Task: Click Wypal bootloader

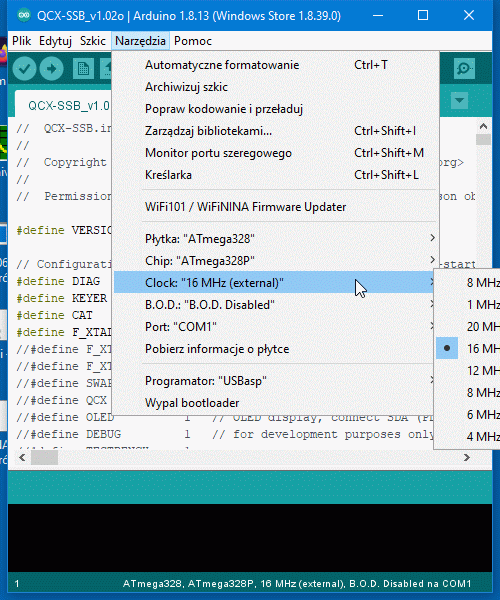Action: click(276, 403)
